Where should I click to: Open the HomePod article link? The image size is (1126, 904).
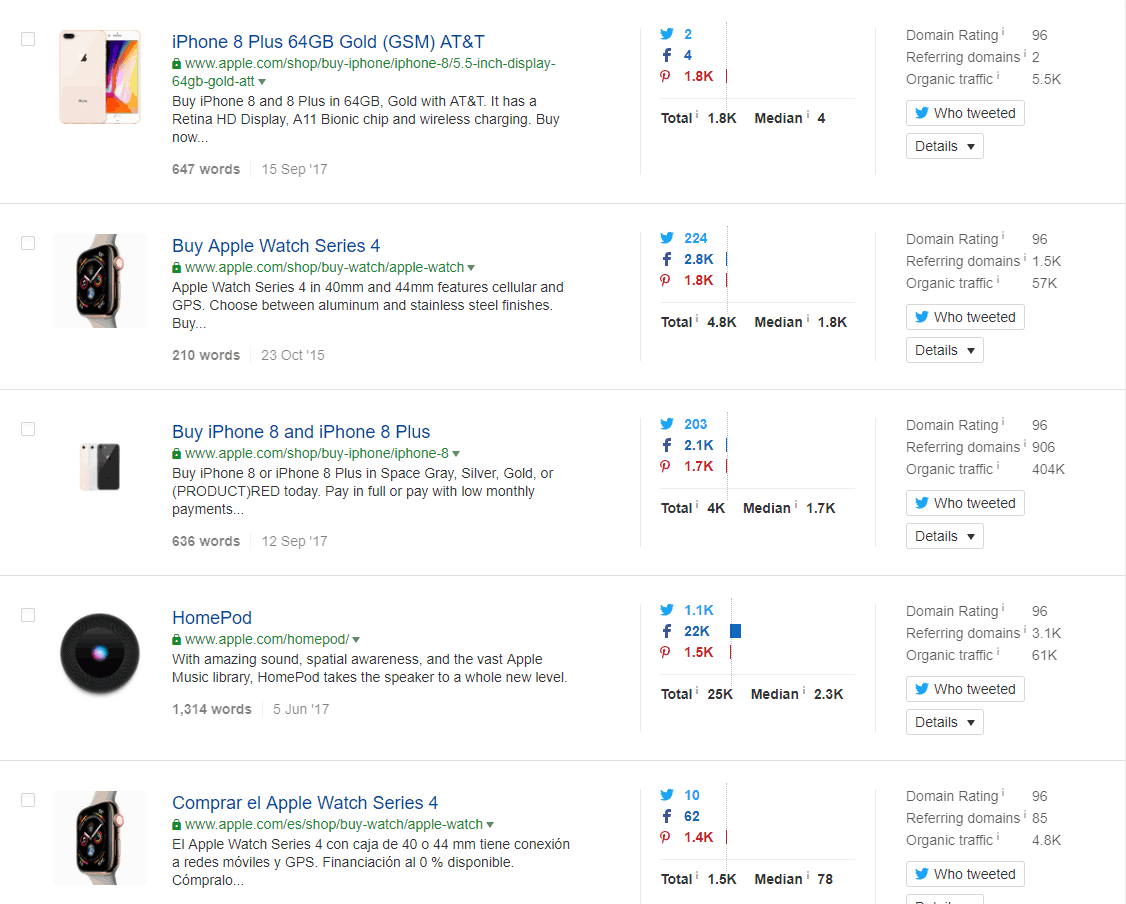pyautogui.click(x=212, y=617)
